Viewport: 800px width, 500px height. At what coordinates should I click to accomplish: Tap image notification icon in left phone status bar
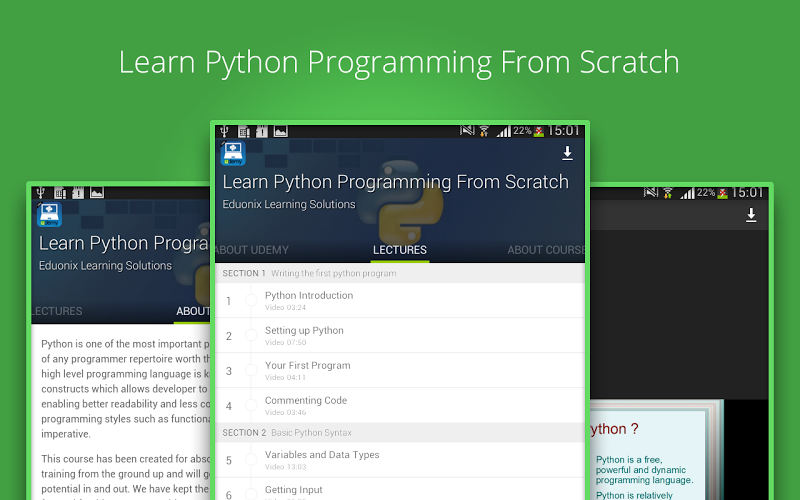[97, 193]
